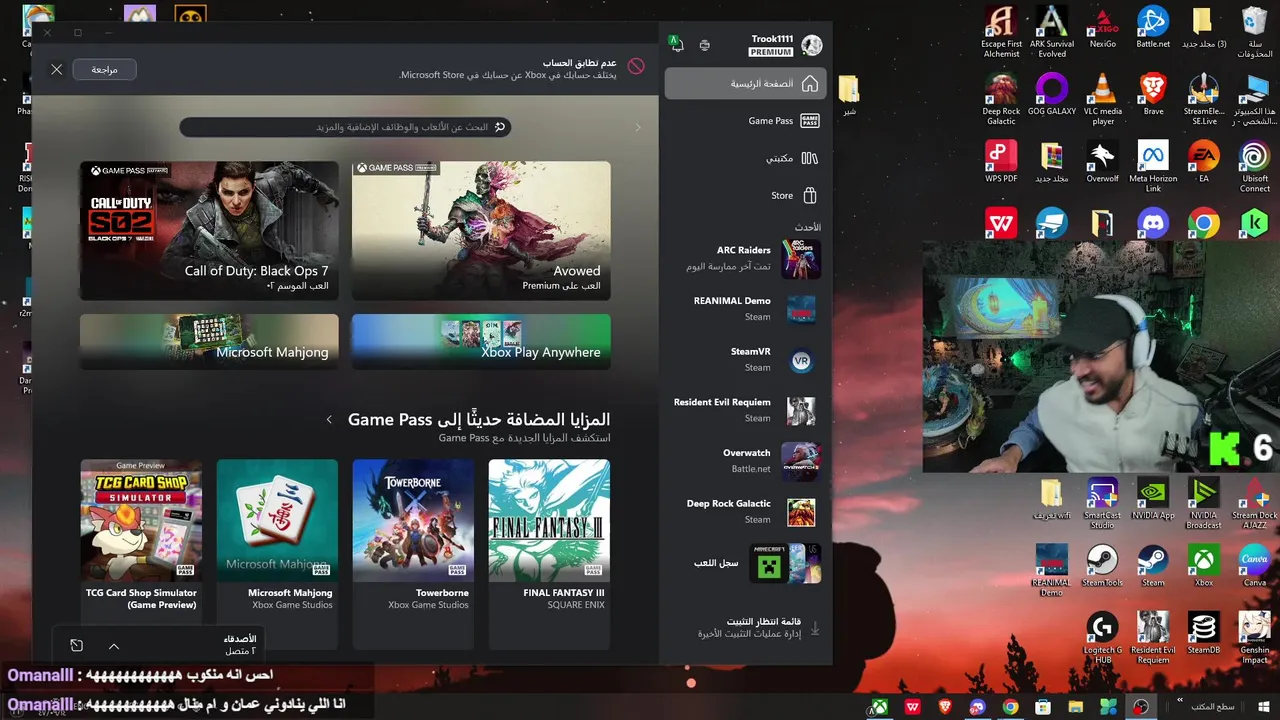Open the سلة المحذوفات recycle bin

pyautogui.click(x=1255, y=33)
